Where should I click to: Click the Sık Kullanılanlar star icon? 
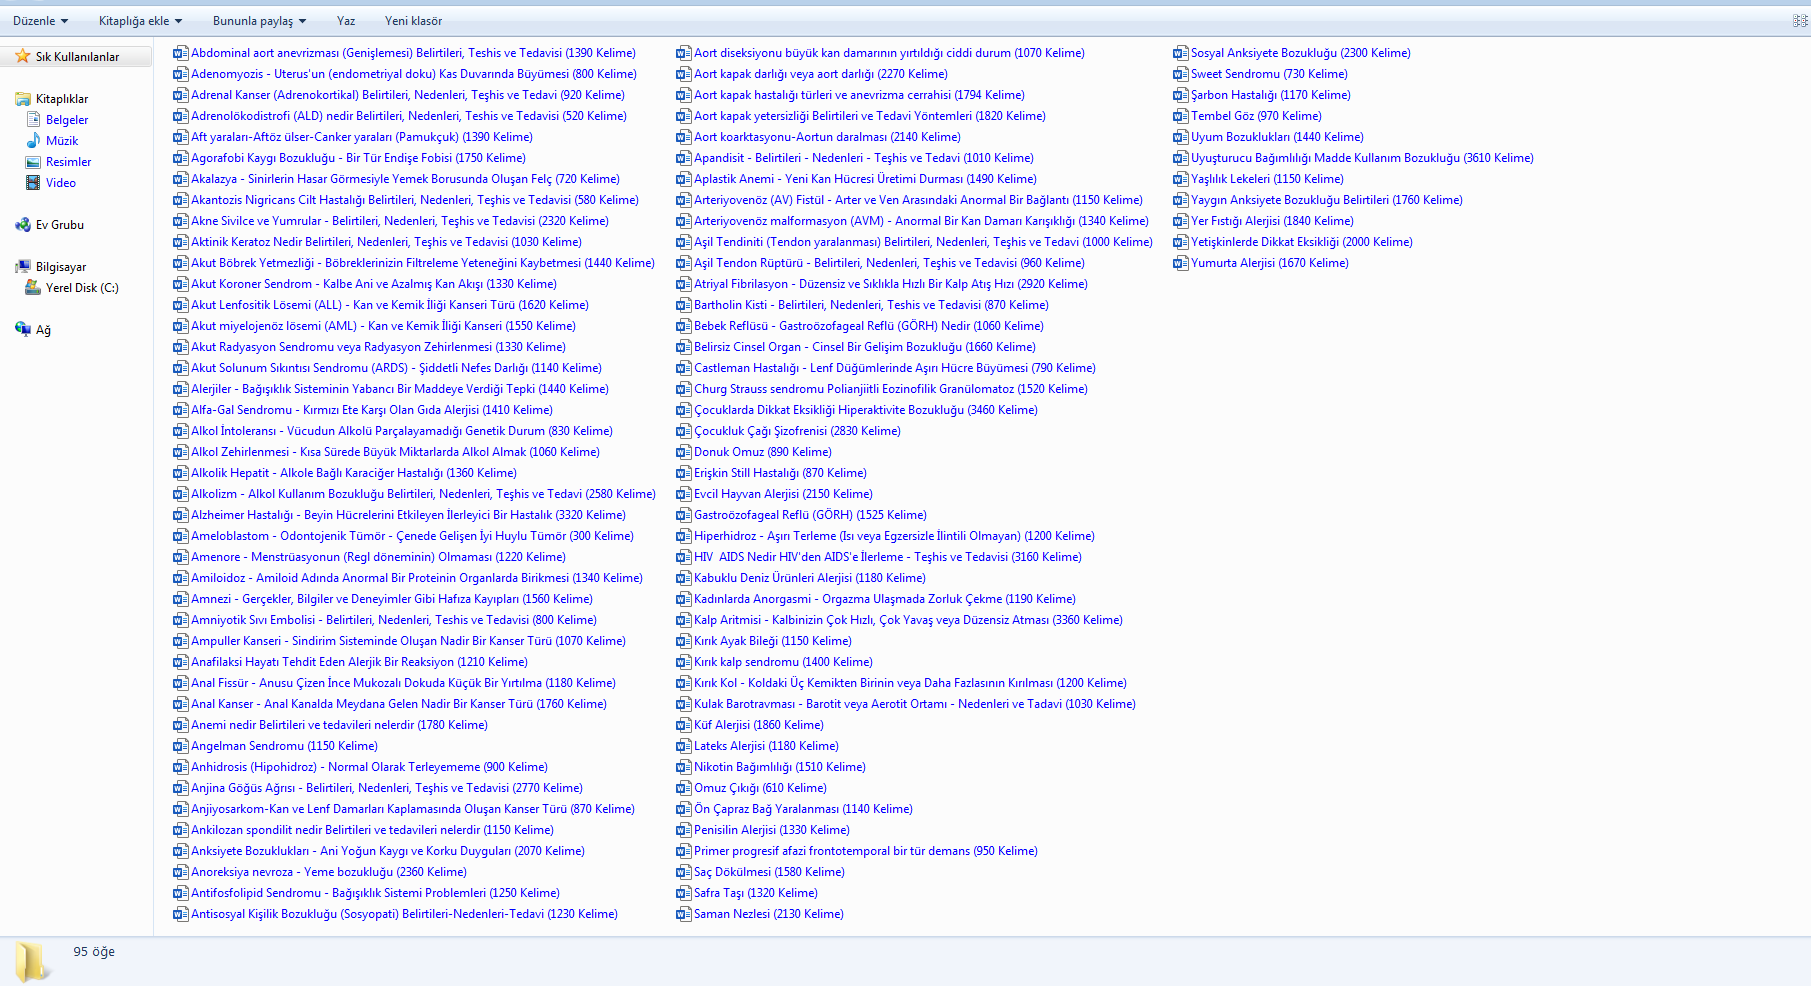coord(22,56)
